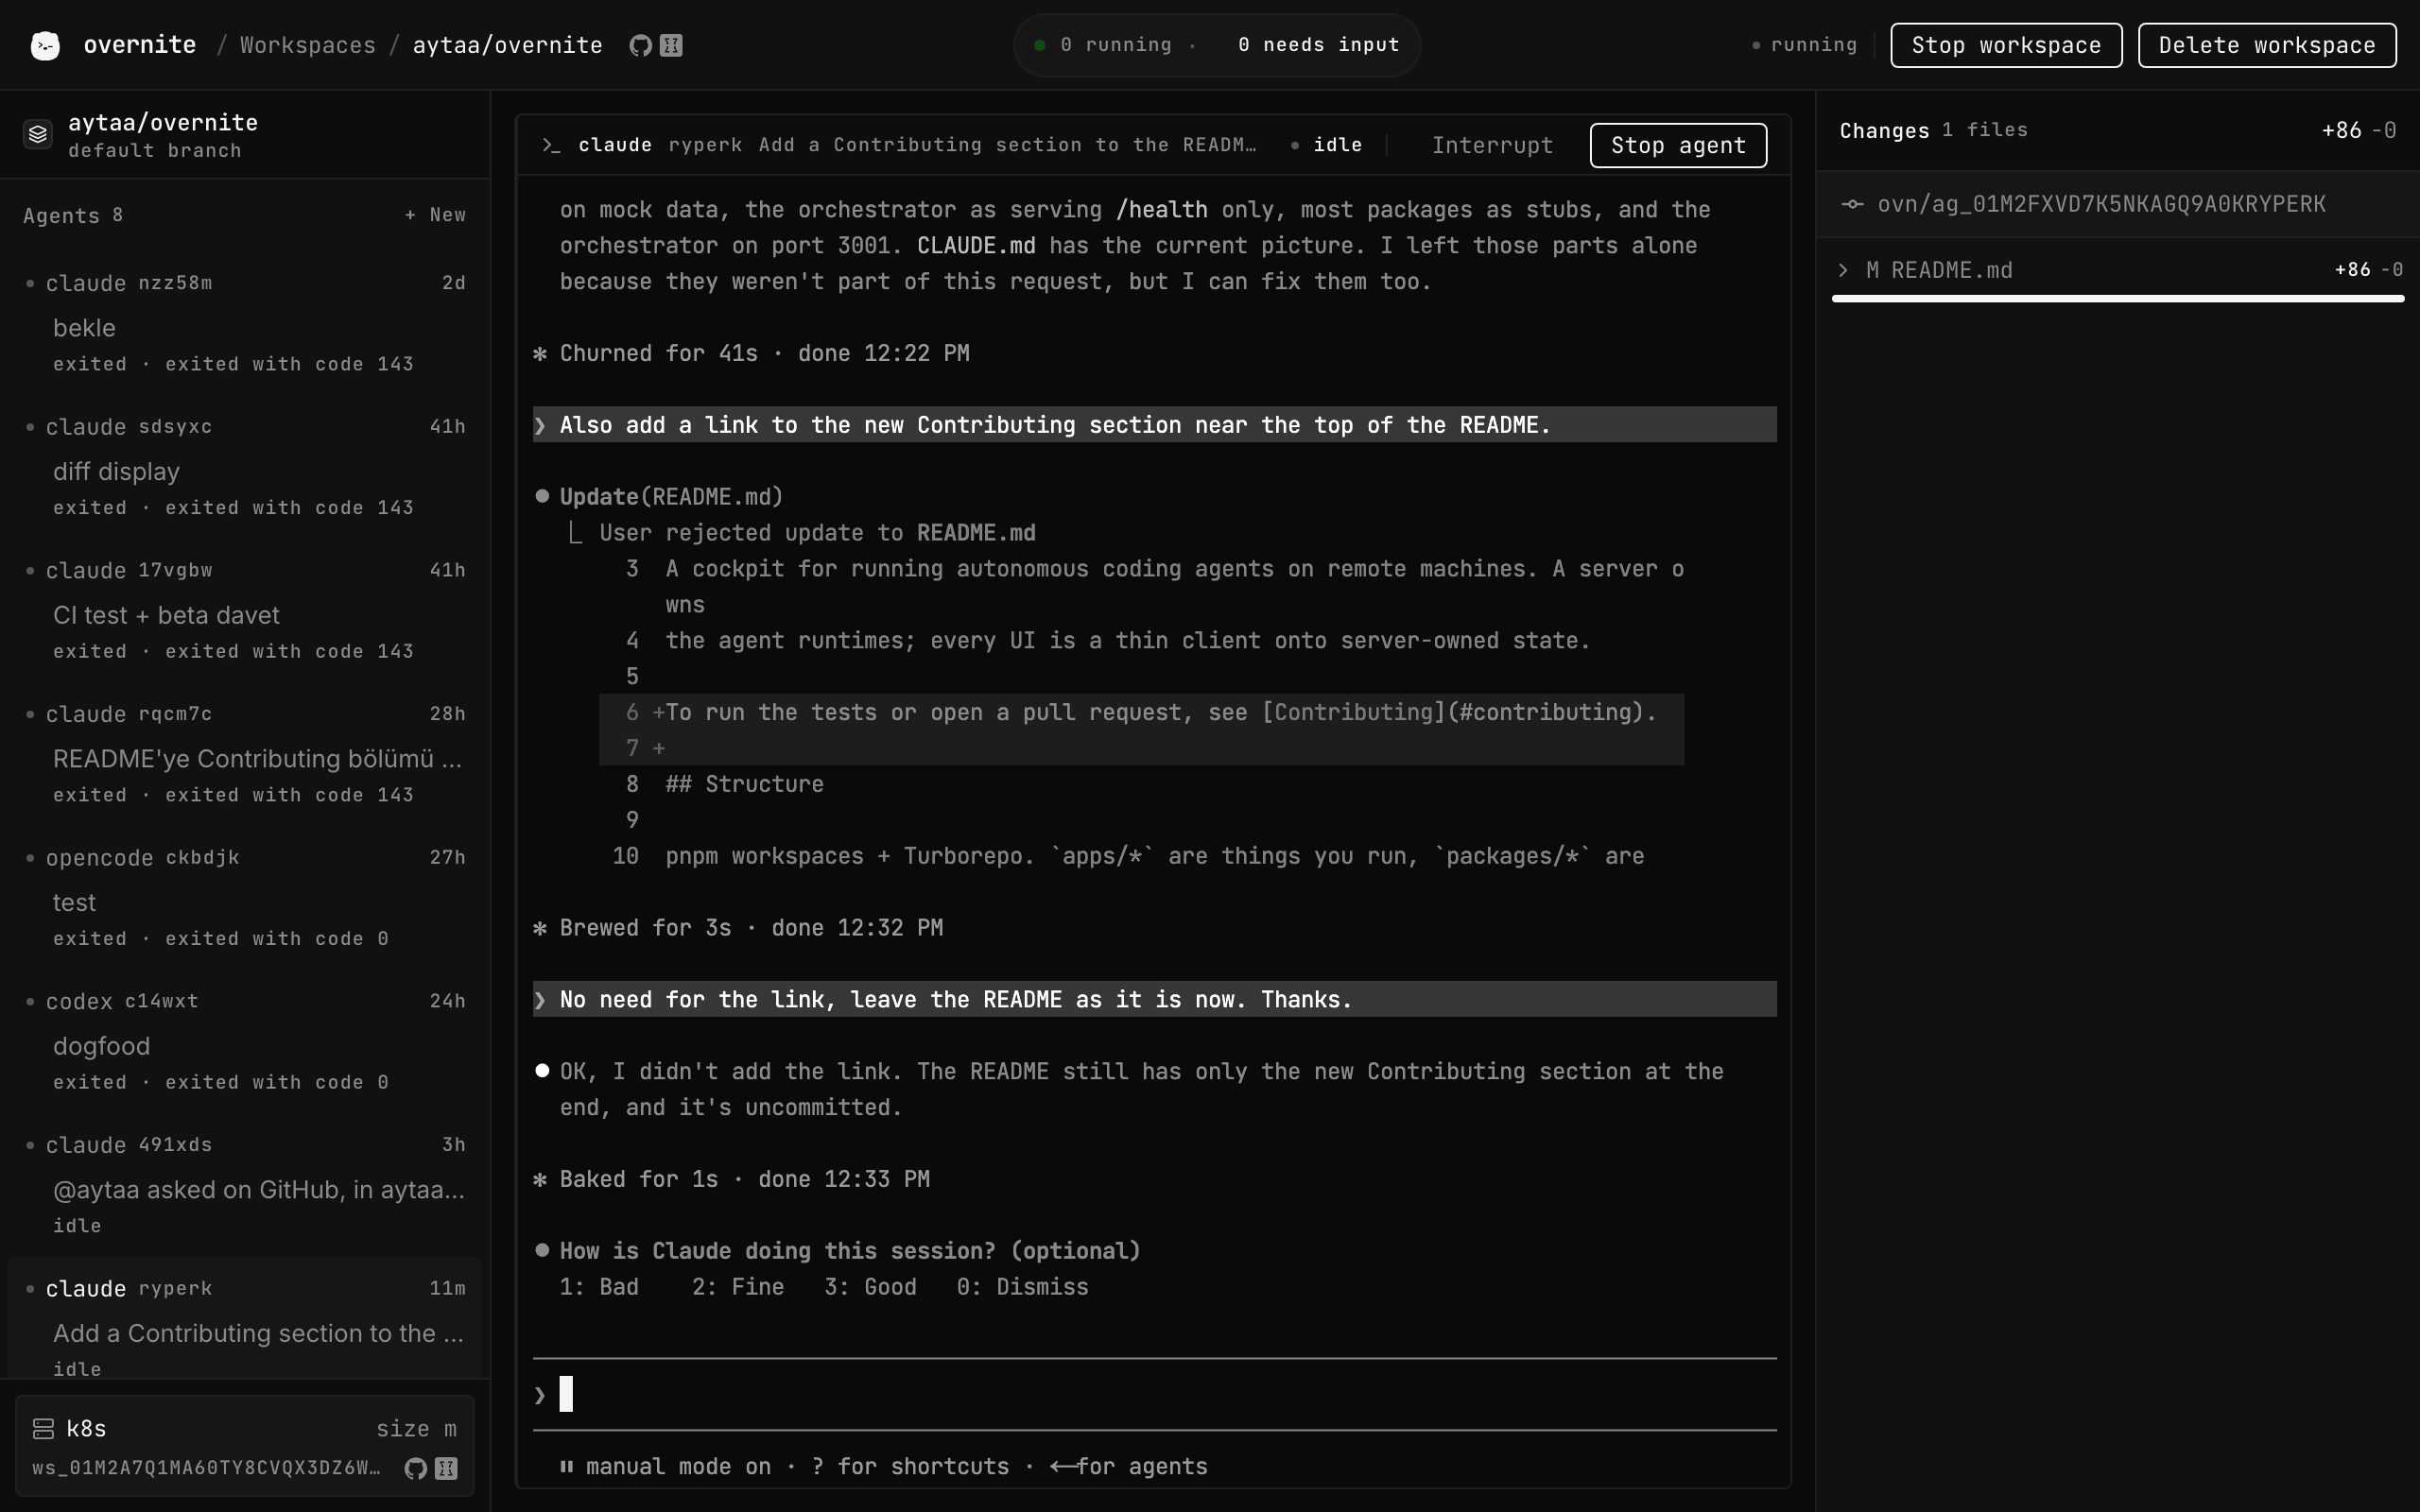Screen dimensions: 2420x1512
Task: Select agent claude ryperk Add a Contributing
Action: (x=245, y=1320)
